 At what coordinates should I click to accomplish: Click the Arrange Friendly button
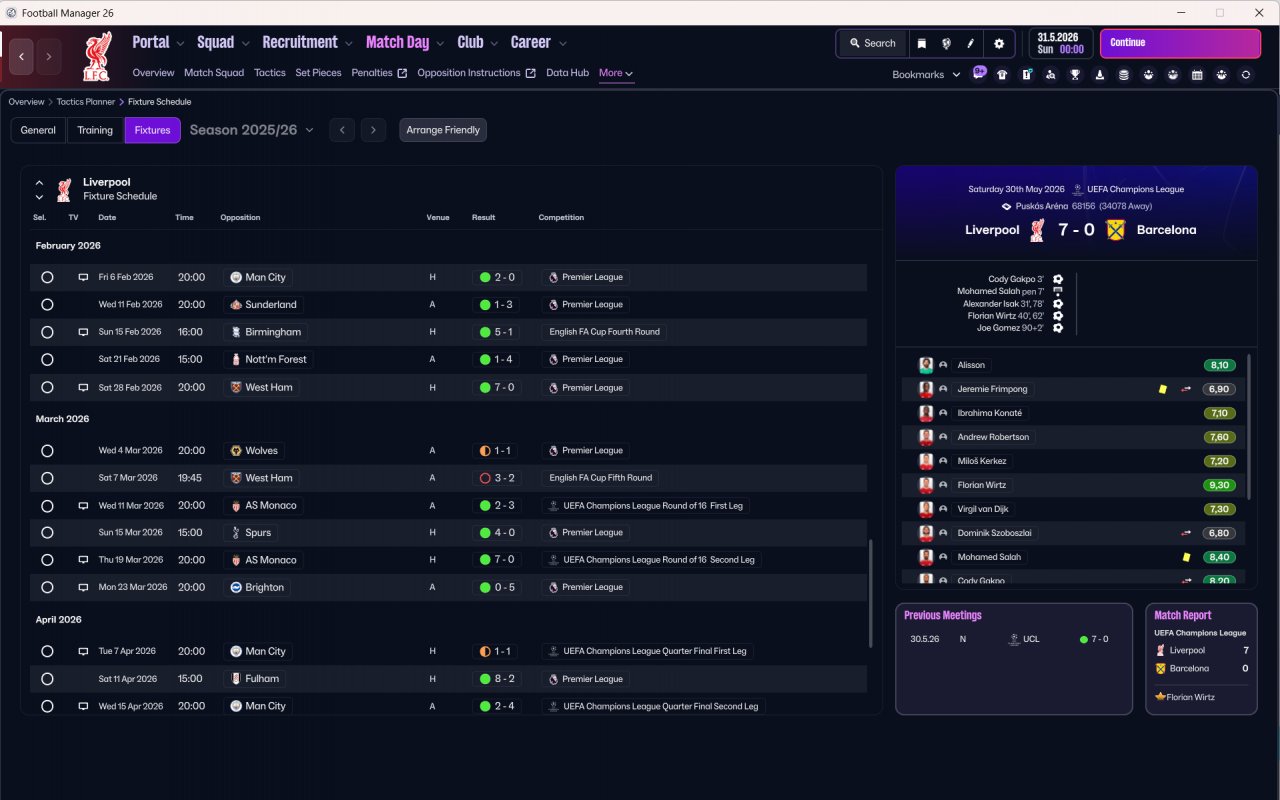click(443, 130)
